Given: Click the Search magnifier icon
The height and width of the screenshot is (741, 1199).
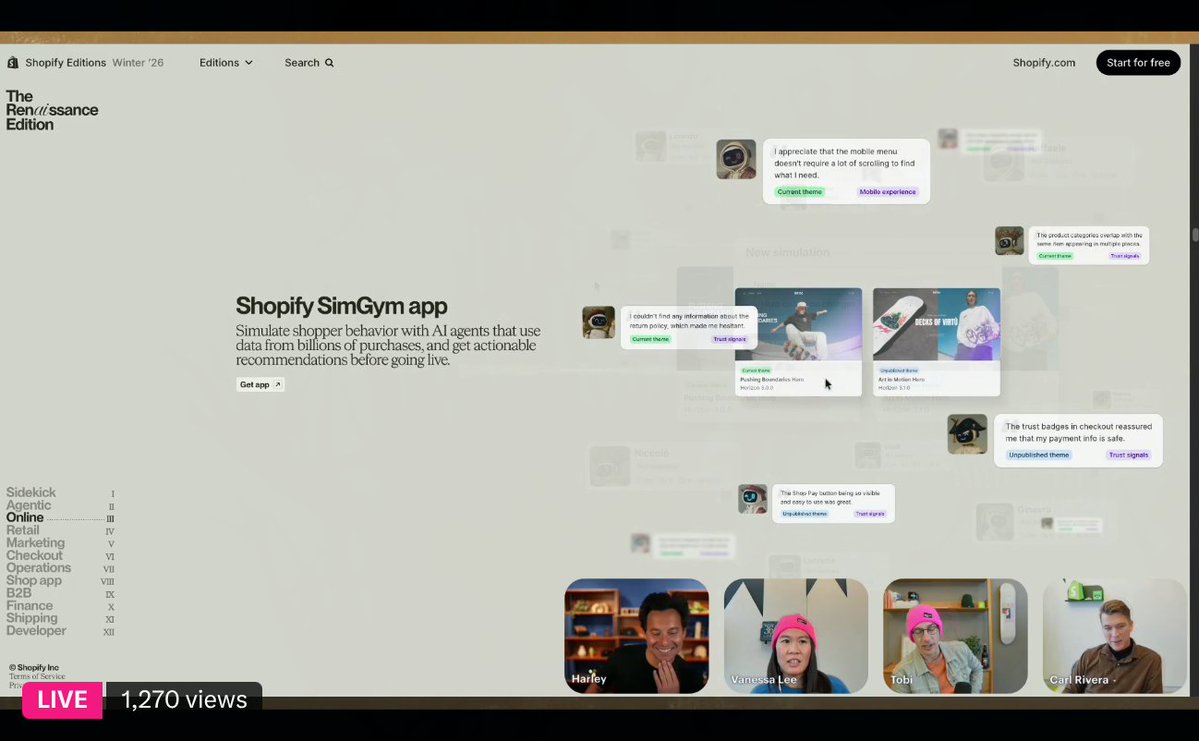Looking at the screenshot, I should pyautogui.click(x=330, y=63).
